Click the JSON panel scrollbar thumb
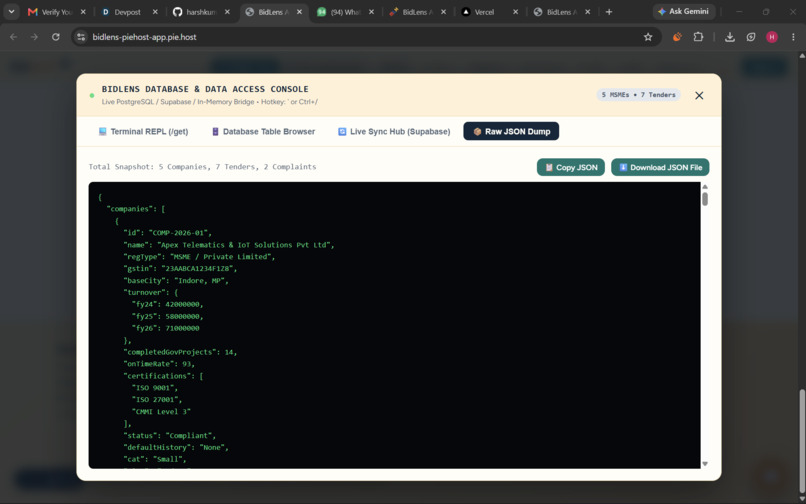The image size is (806, 504). [705, 199]
